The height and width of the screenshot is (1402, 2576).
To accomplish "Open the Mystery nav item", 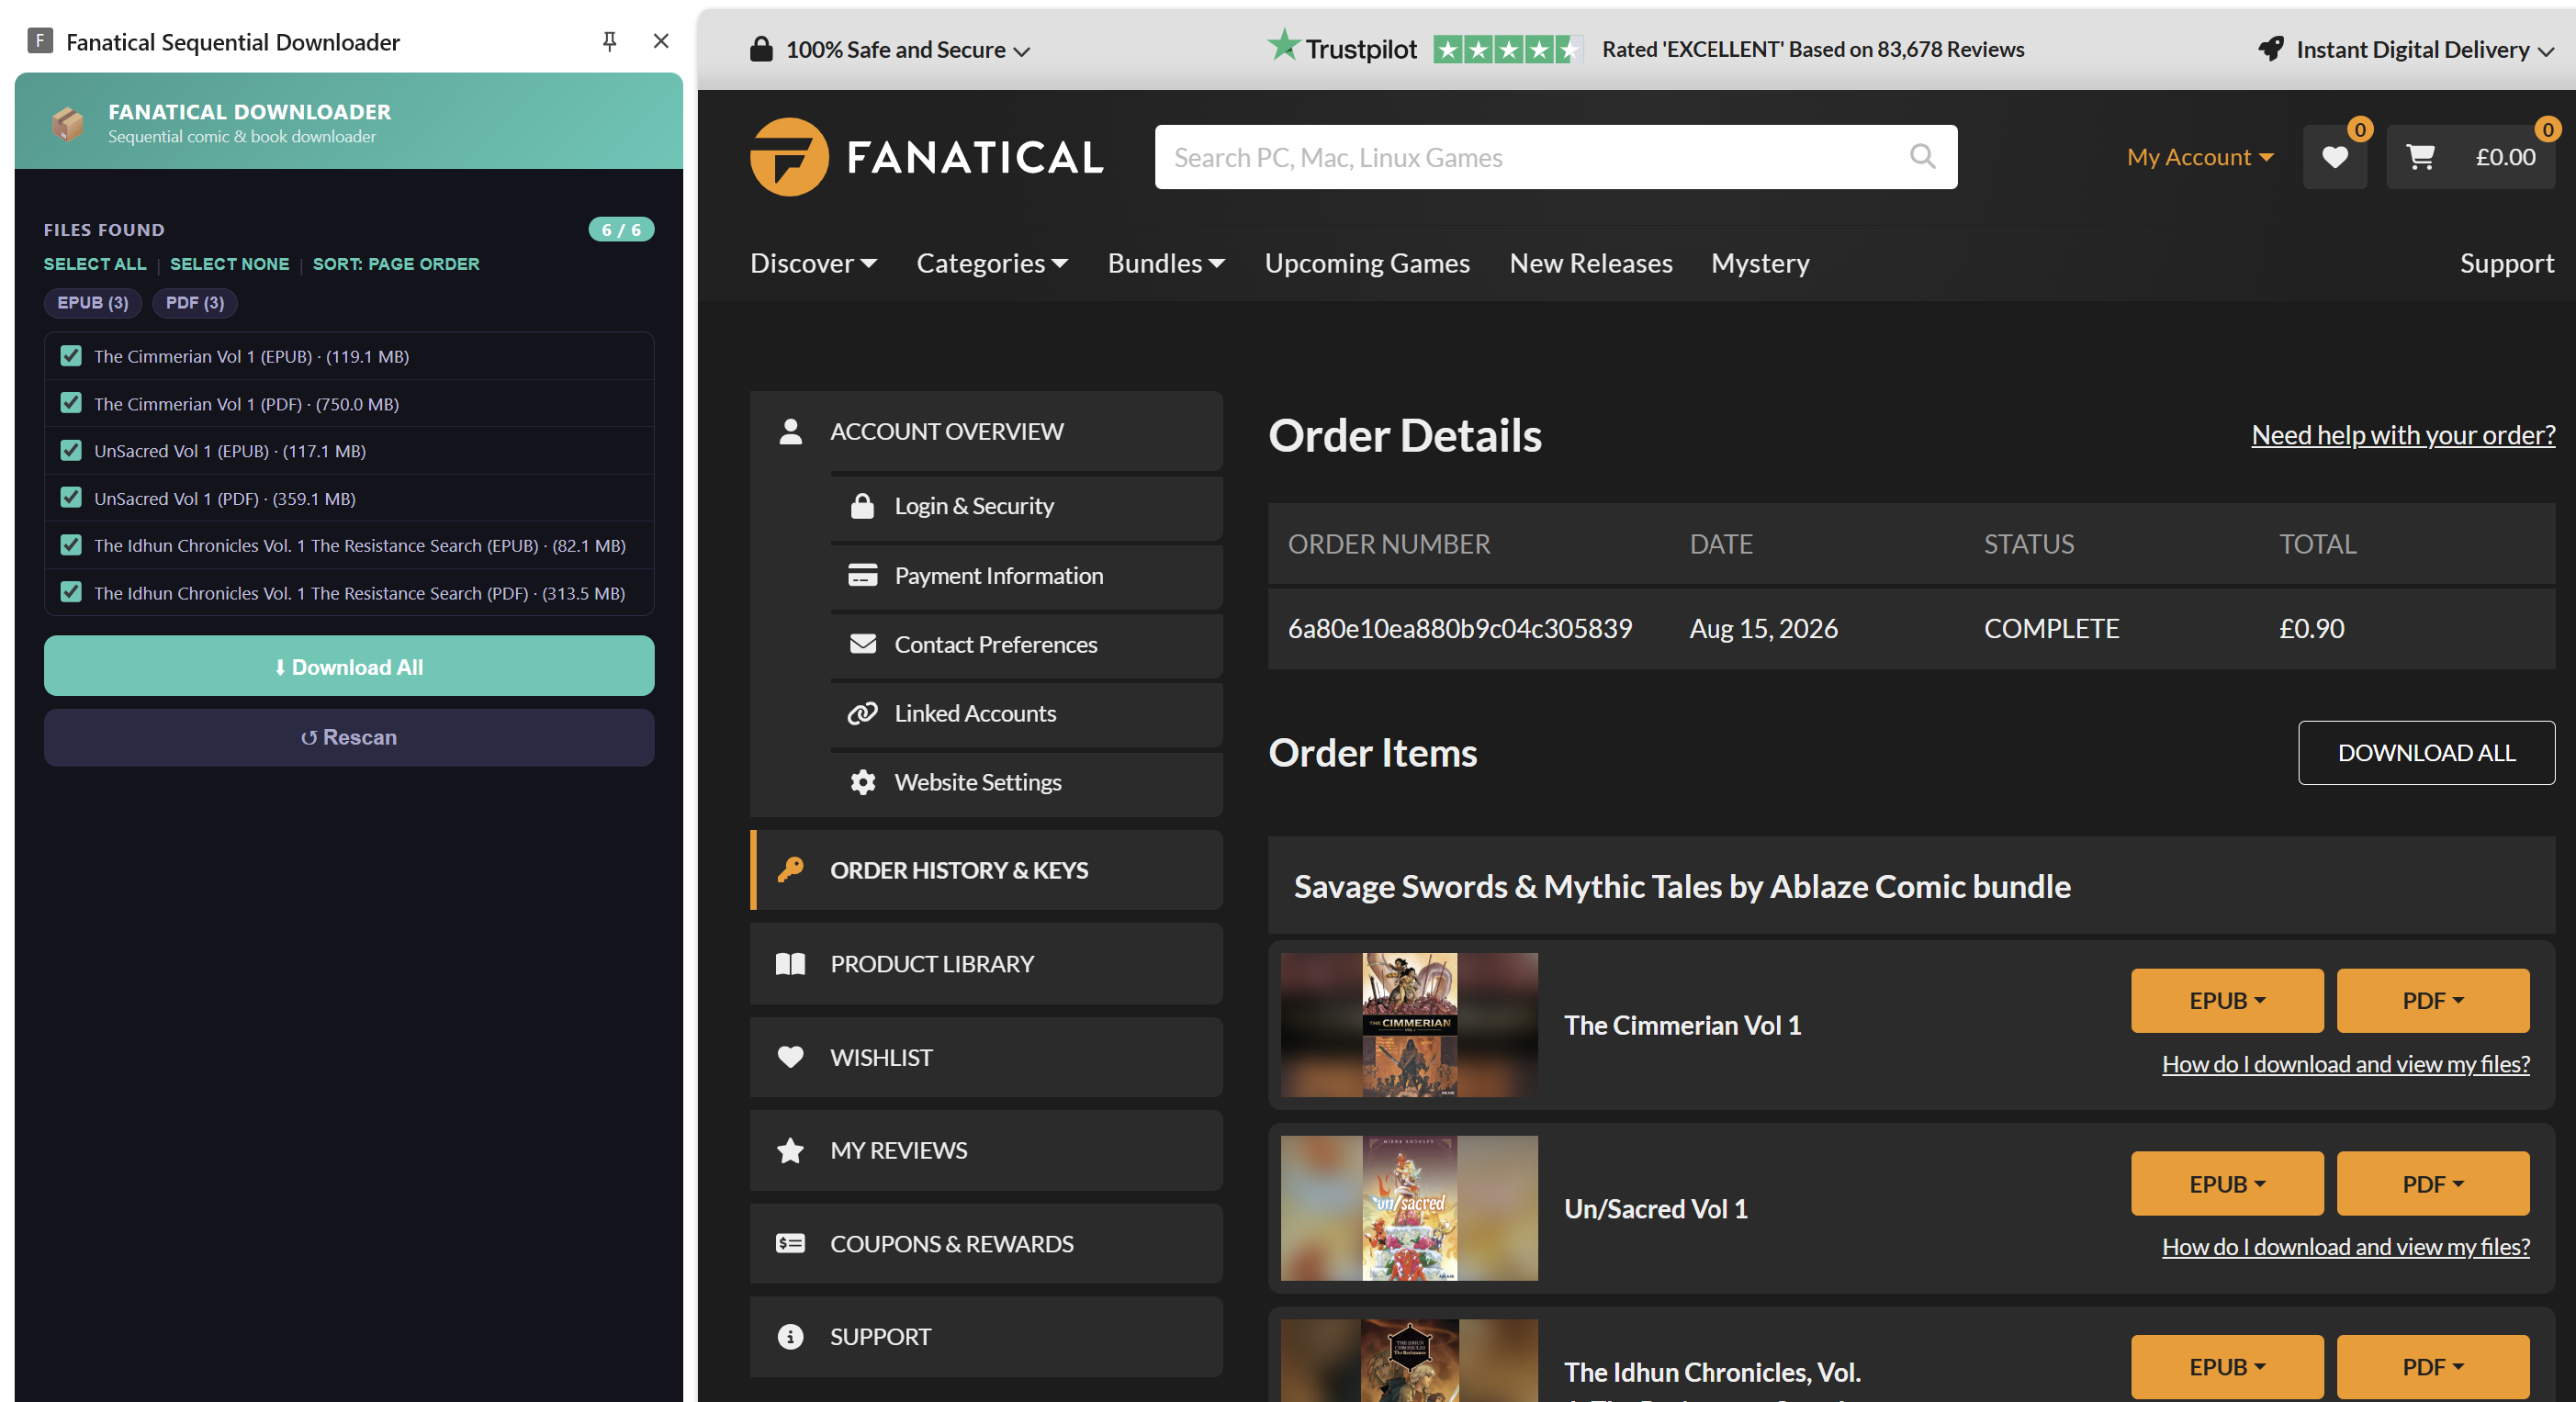I will pos(1760,263).
